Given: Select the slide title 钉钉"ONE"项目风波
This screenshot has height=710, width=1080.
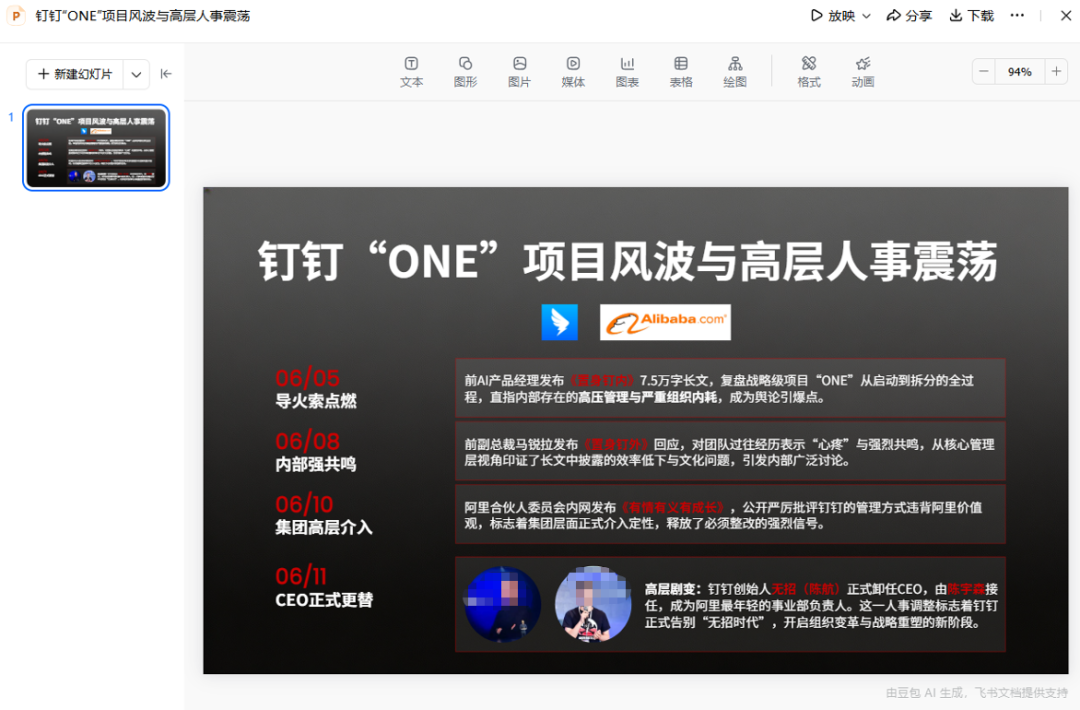Looking at the screenshot, I should point(627,261).
